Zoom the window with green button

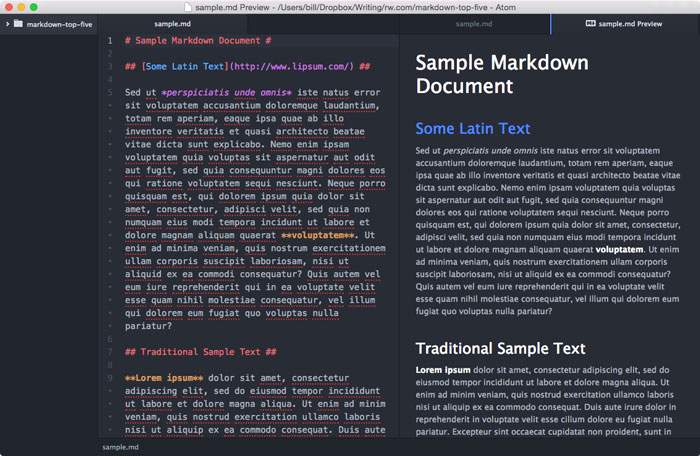[x=33, y=7]
